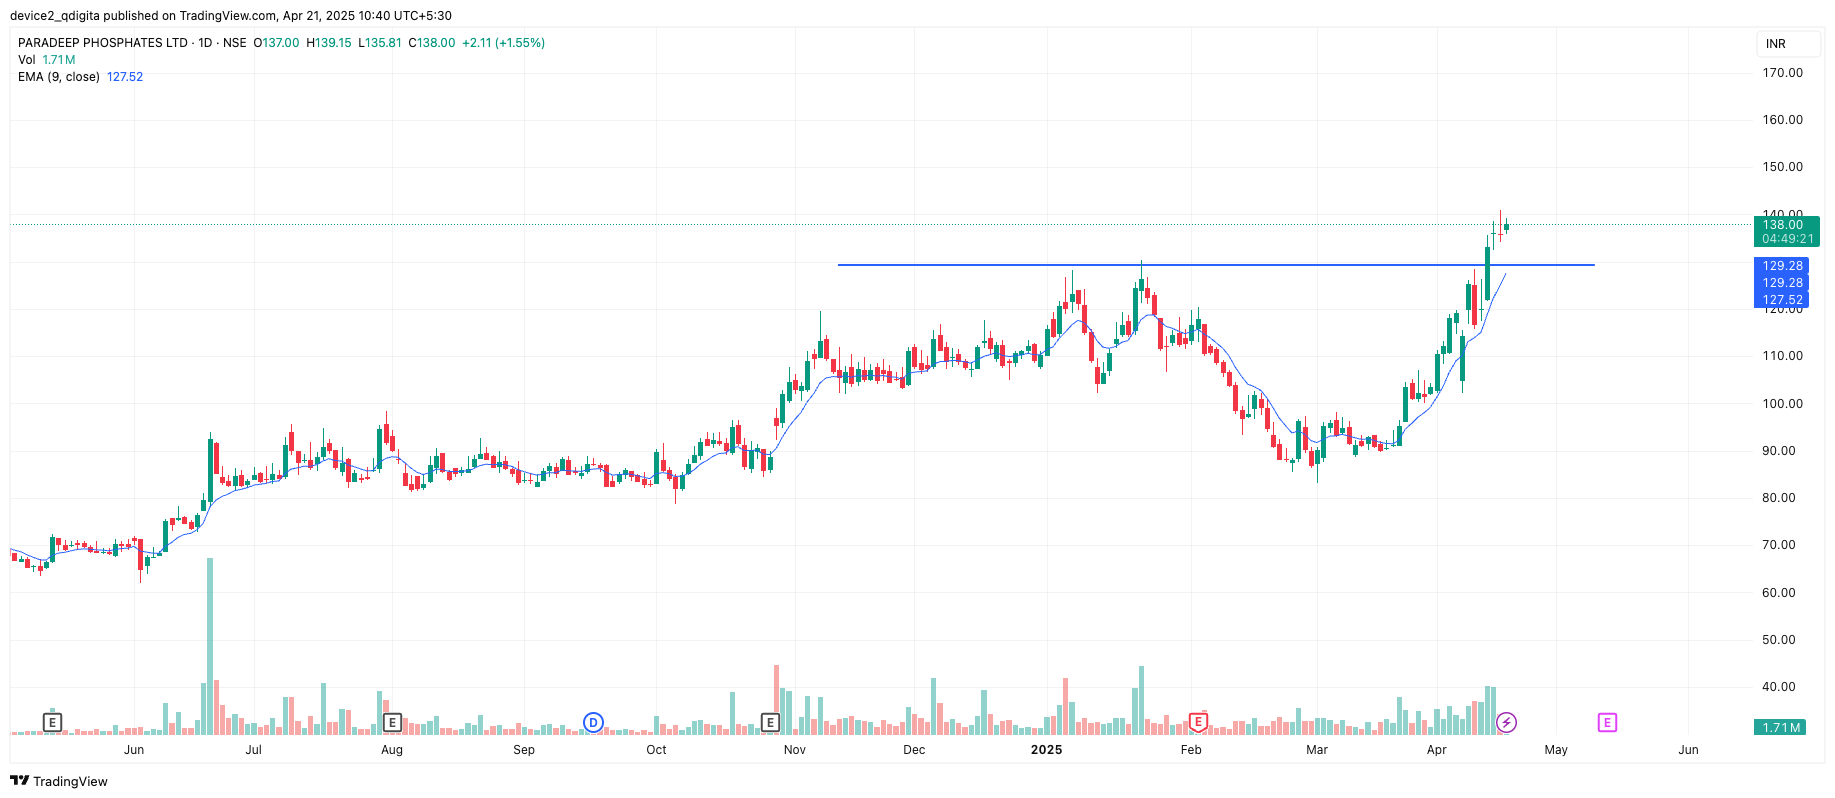
Task: Click the Vol indicator legend
Action: coord(27,60)
